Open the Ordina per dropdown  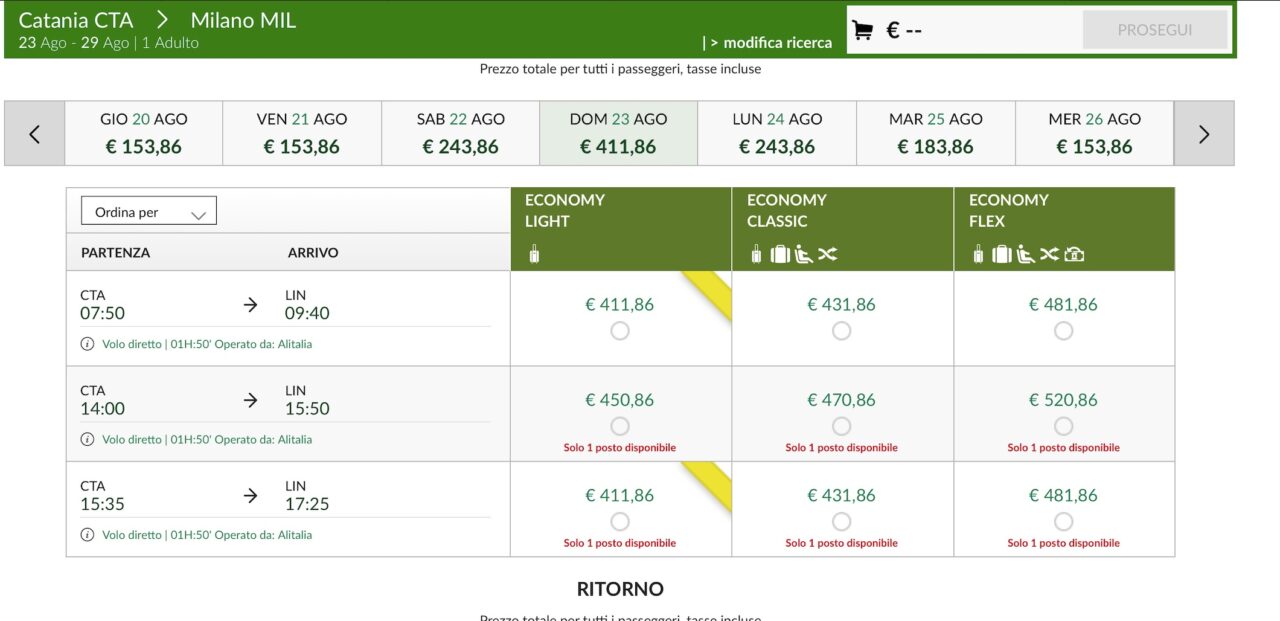coord(149,212)
